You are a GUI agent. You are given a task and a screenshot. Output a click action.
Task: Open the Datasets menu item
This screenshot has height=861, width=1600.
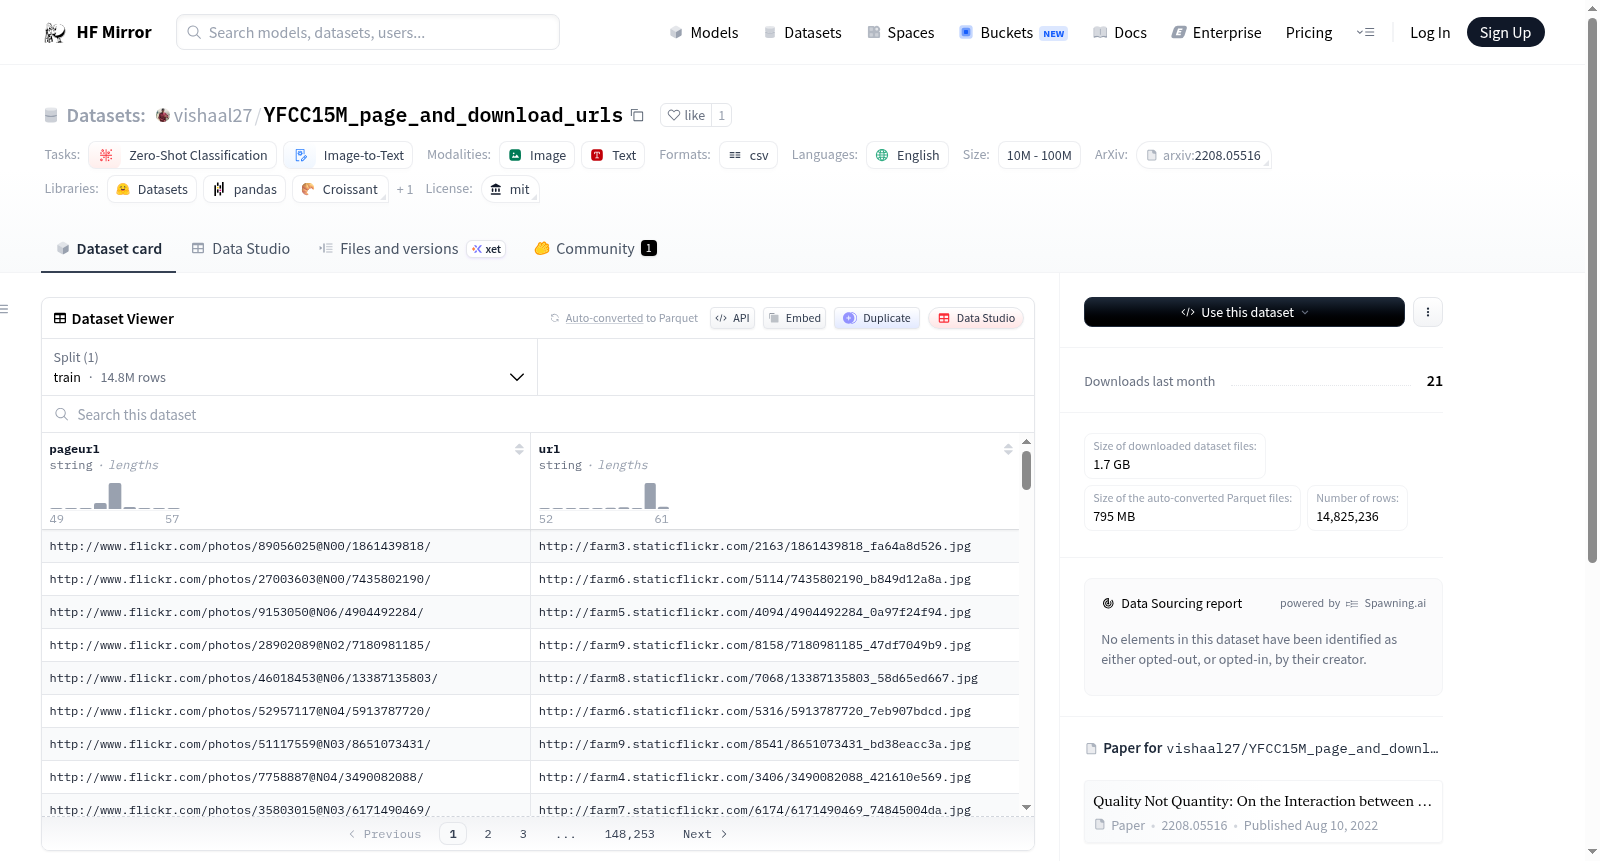[x=802, y=33]
